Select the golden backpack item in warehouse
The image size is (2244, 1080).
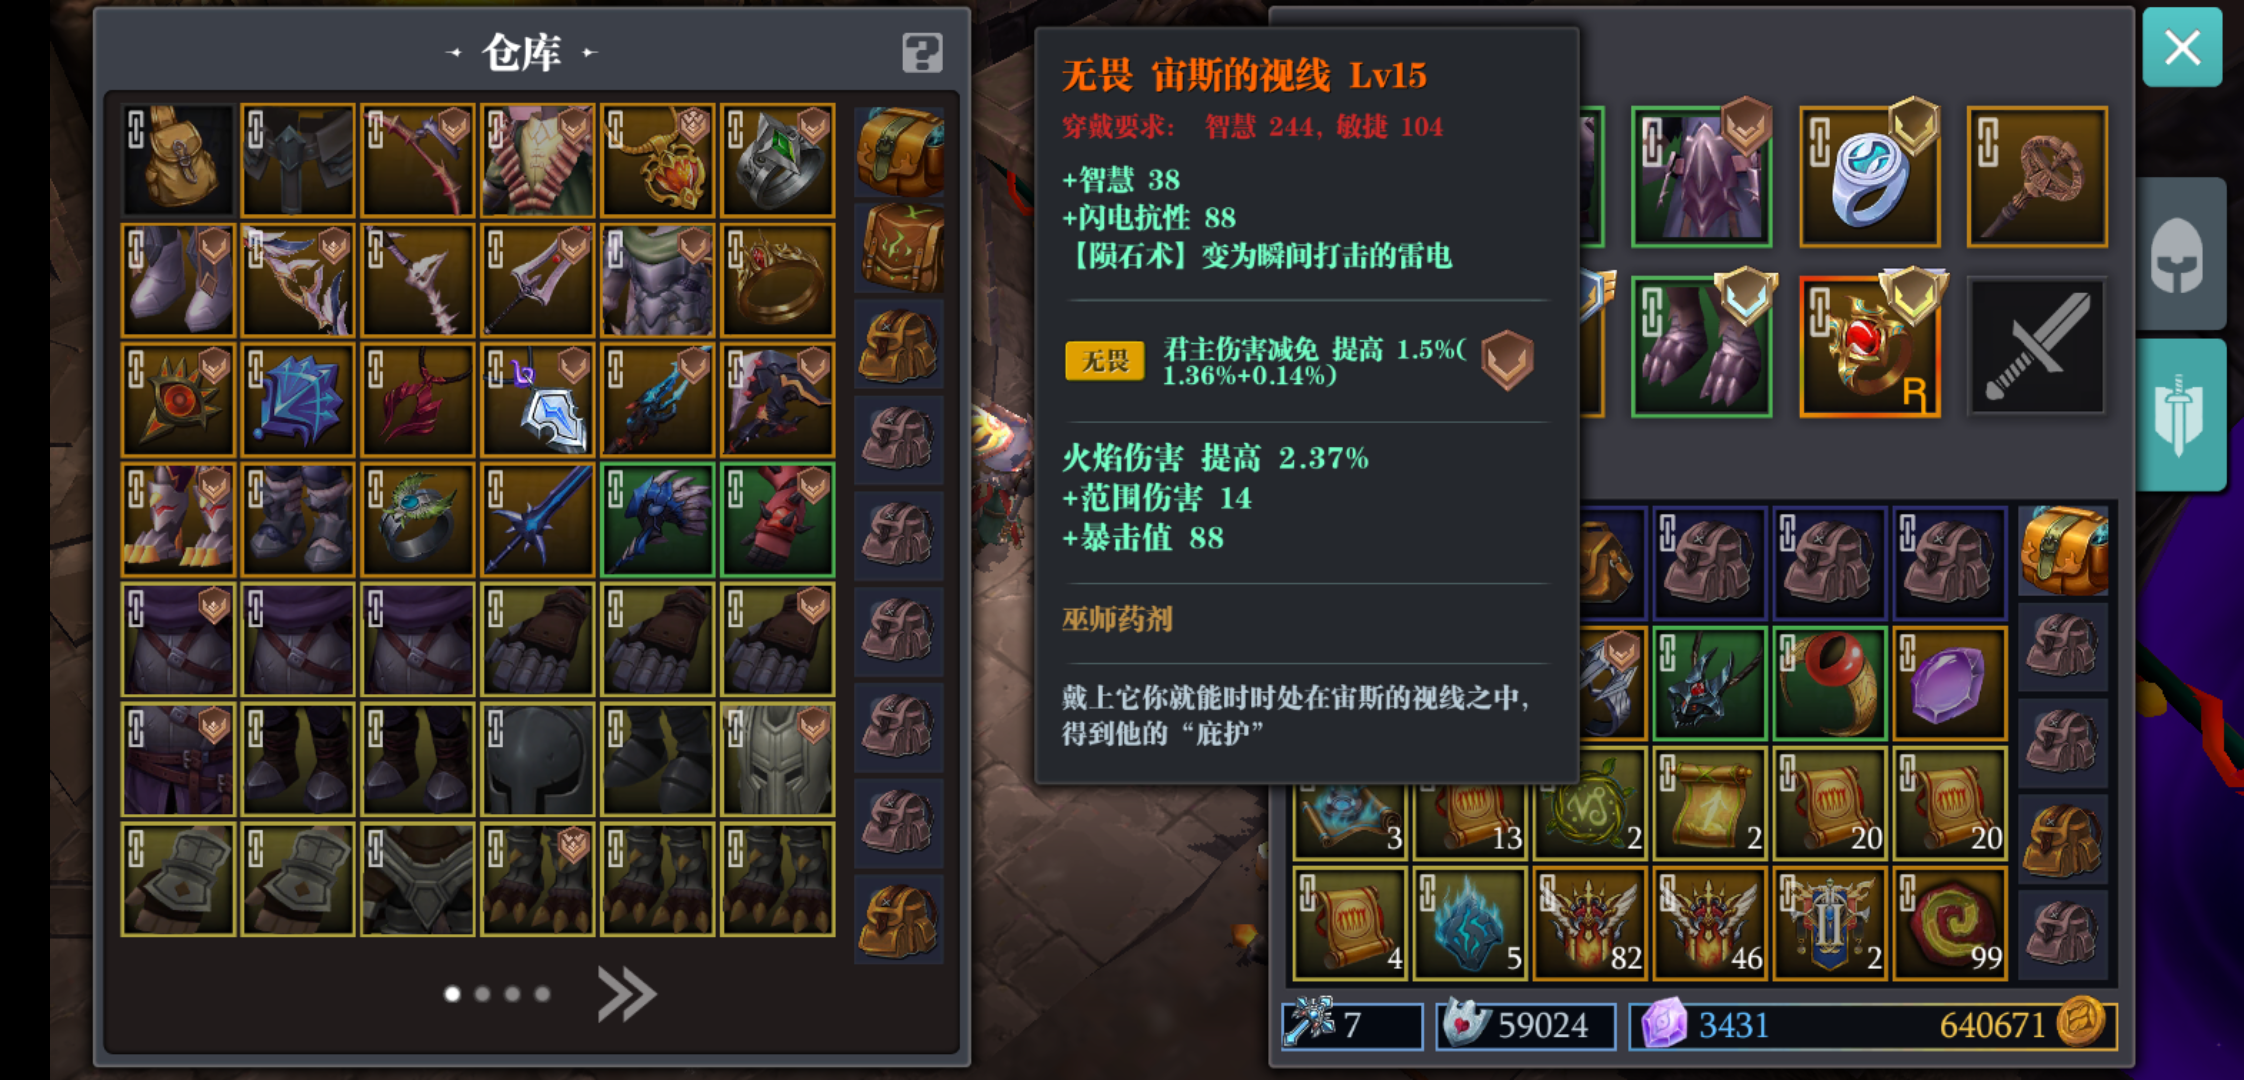pos(178,160)
